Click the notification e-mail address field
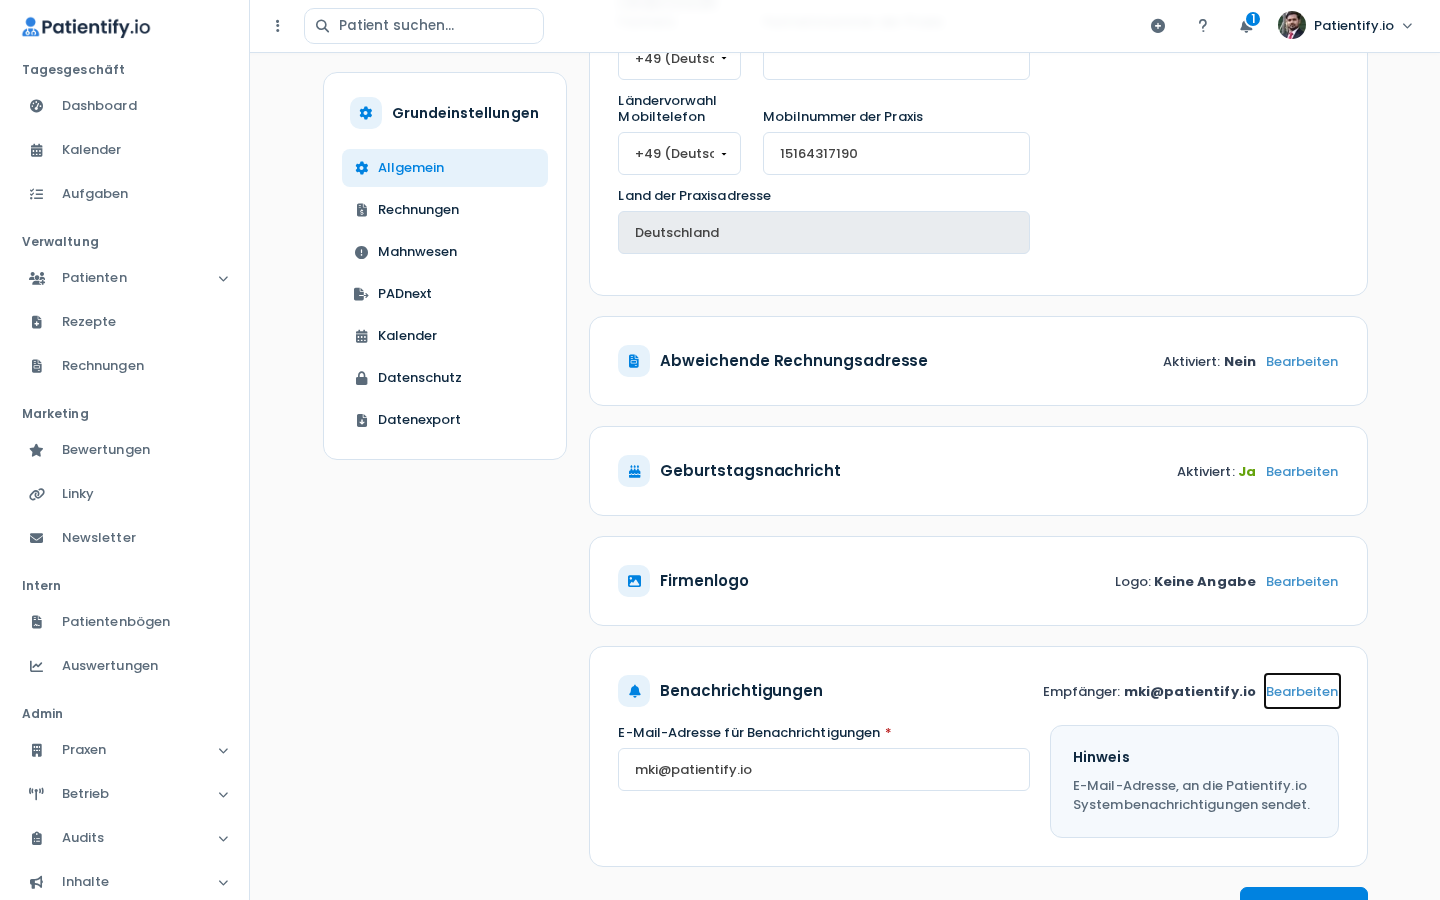The image size is (1440, 900). pos(824,770)
